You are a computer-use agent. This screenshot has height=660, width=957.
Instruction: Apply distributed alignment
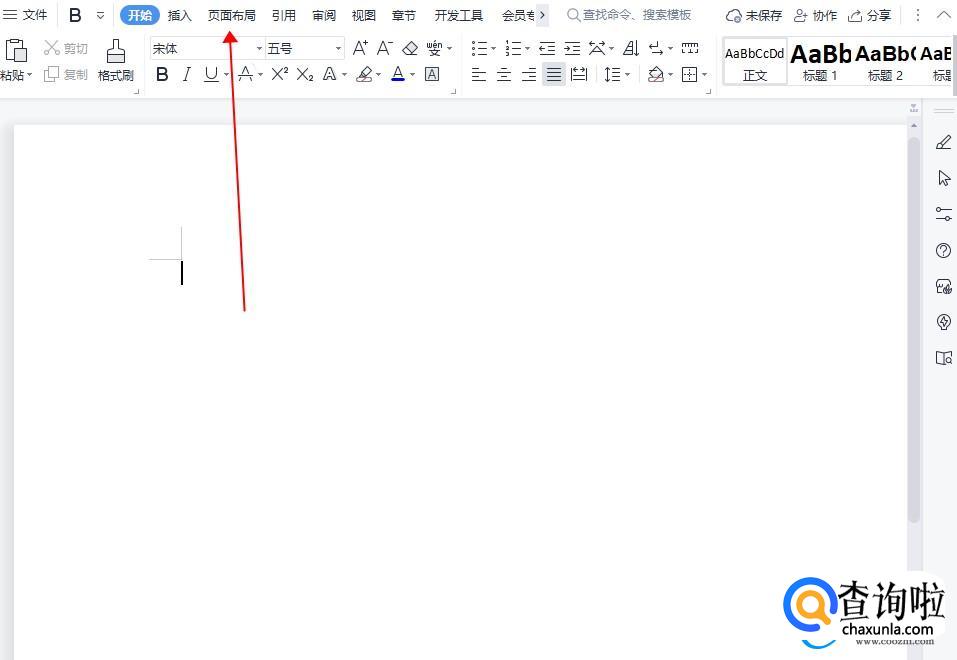pos(579,74)
